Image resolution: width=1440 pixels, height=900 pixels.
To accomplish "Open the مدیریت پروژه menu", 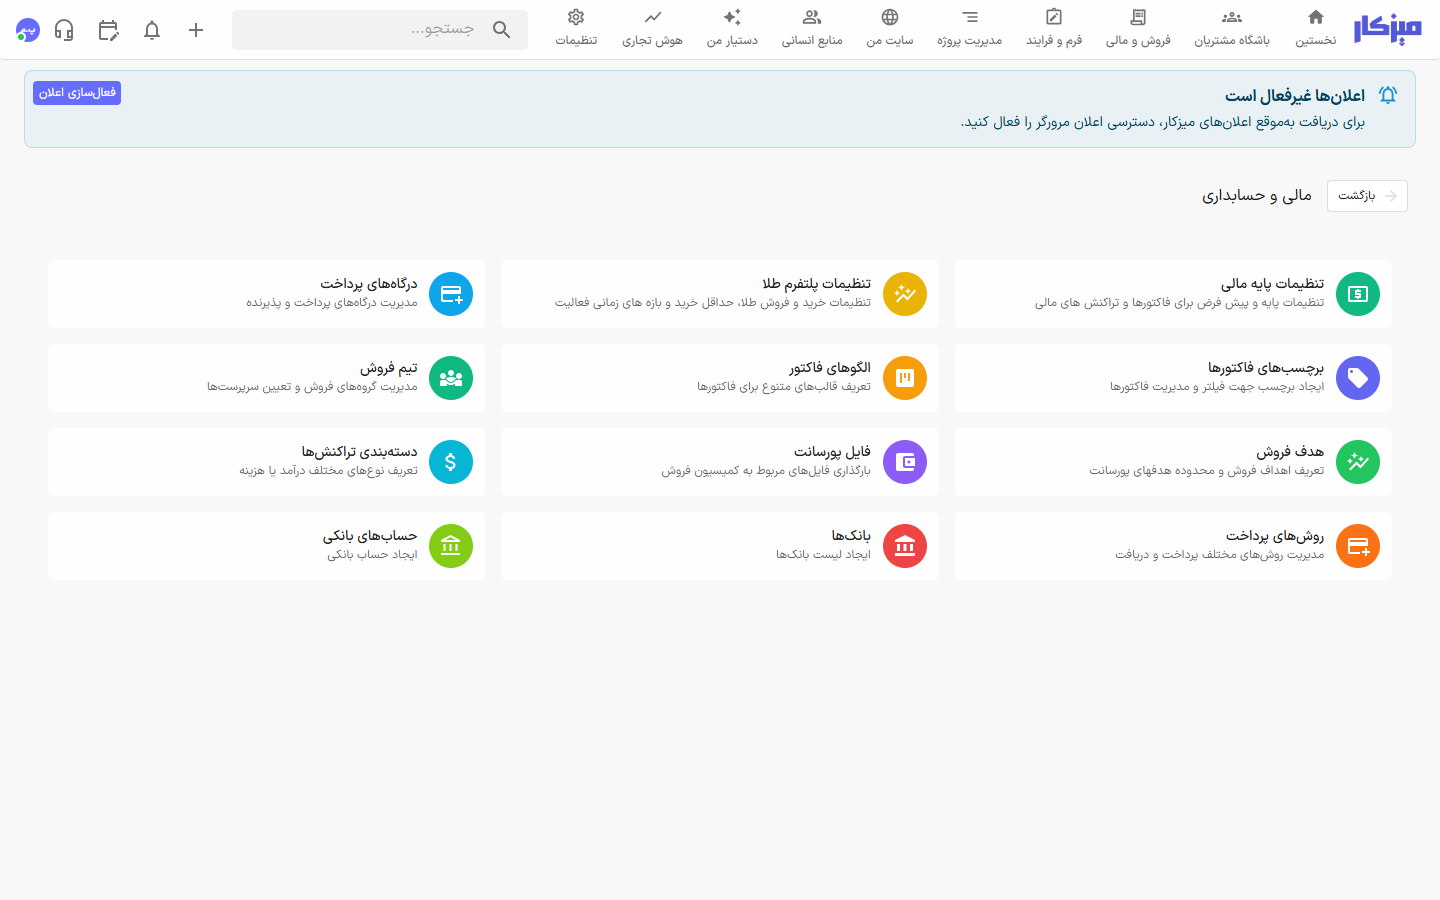I will coord(970,28).
